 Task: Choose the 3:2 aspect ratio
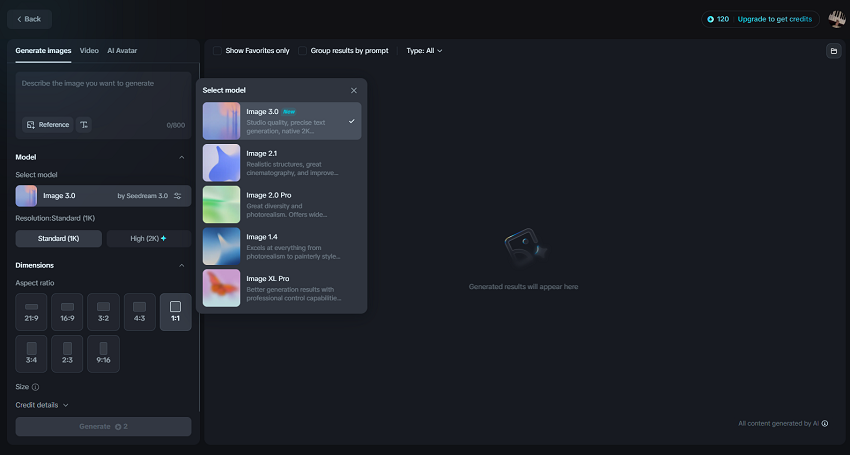(x=104, y=312)
